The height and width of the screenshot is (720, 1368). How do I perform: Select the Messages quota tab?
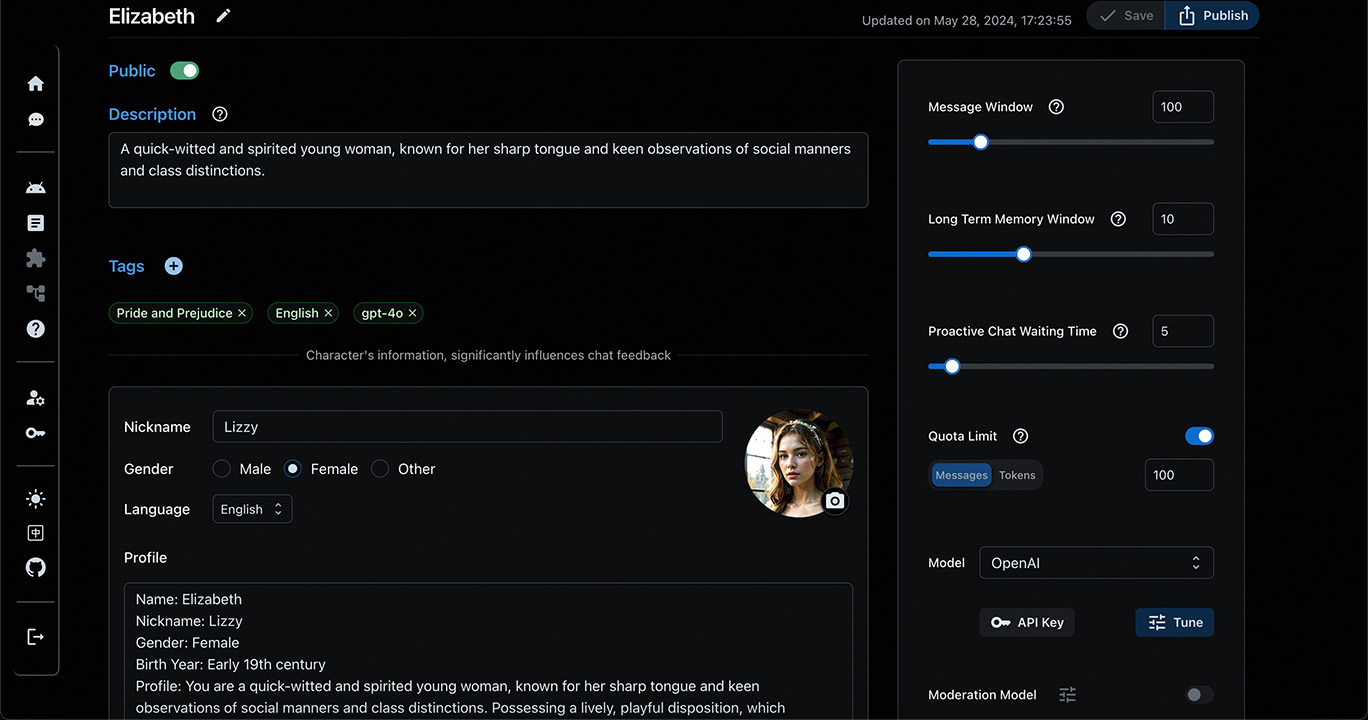coord(961,475)
